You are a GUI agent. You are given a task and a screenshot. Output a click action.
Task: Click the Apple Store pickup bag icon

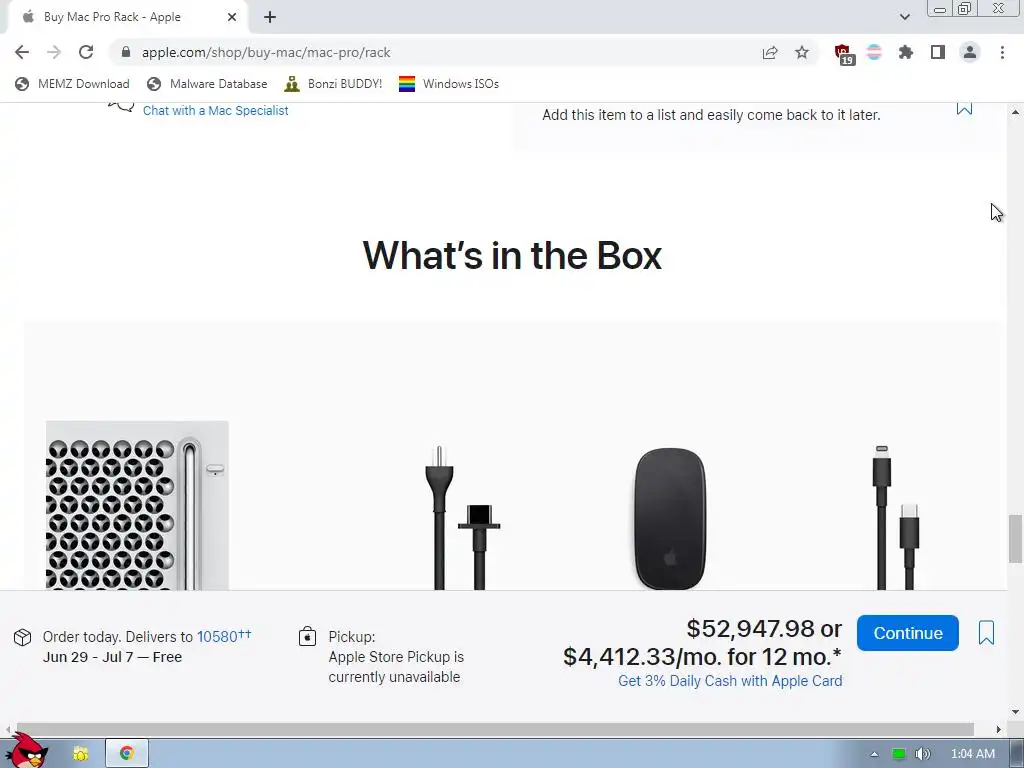click(x=308, y=636)
